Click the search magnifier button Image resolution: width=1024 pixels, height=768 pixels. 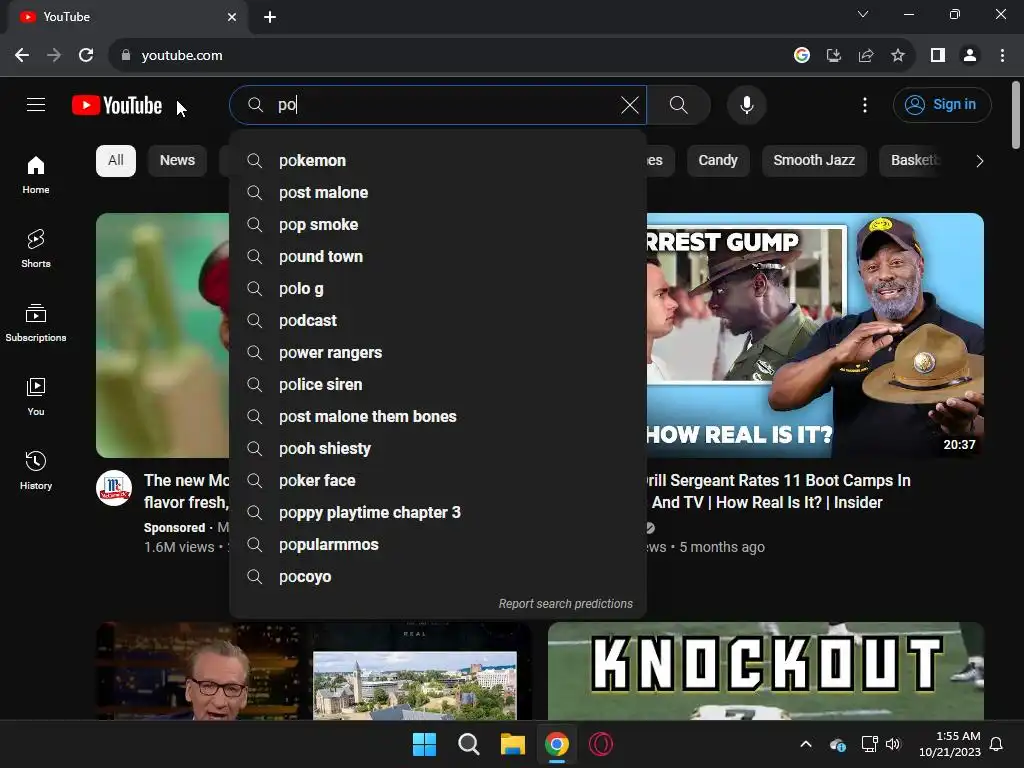pyautogui.click(x=679, y=105)
